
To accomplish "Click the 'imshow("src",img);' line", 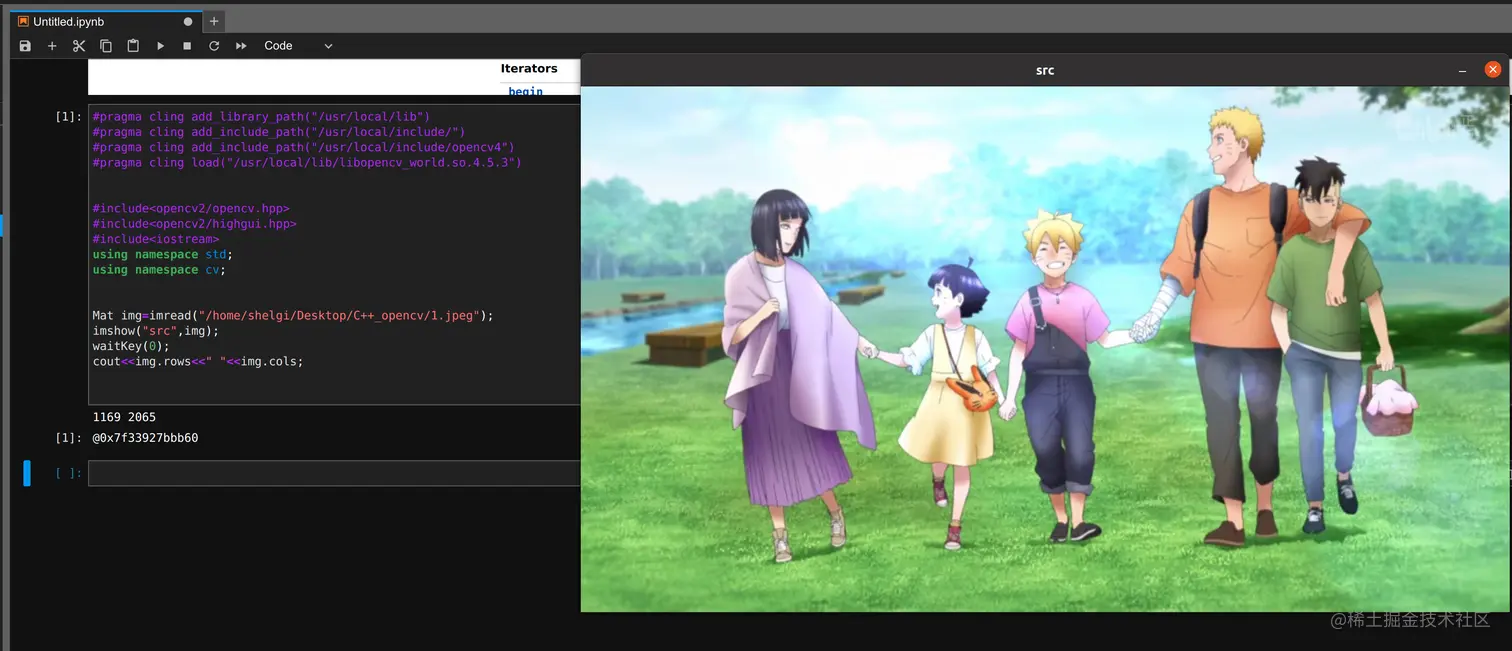I will pyautogui.click(x=155, y=331).
